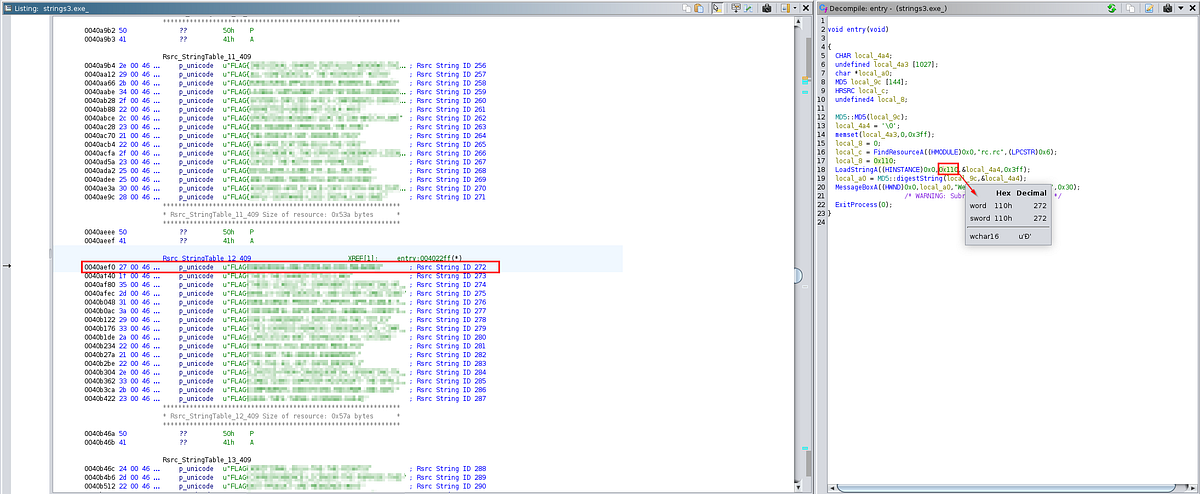Select address 0040b422 in the Listing
Image resolution: width=1200 pixels, height=494 pixels.
coord(102,398)
